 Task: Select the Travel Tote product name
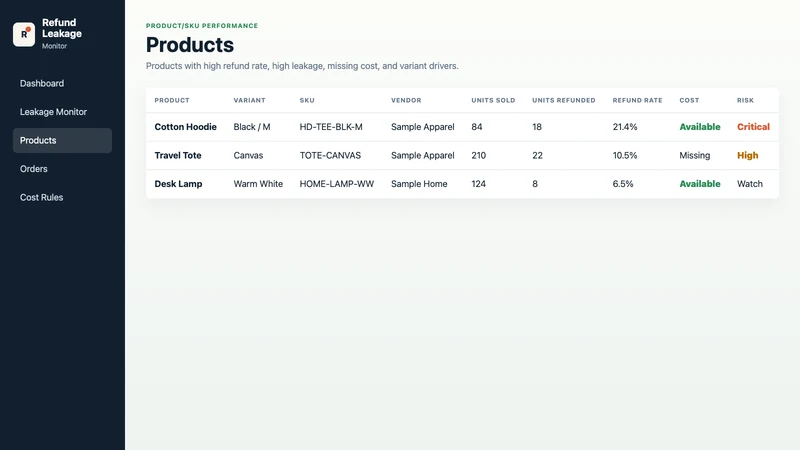[x=178, y=156]
